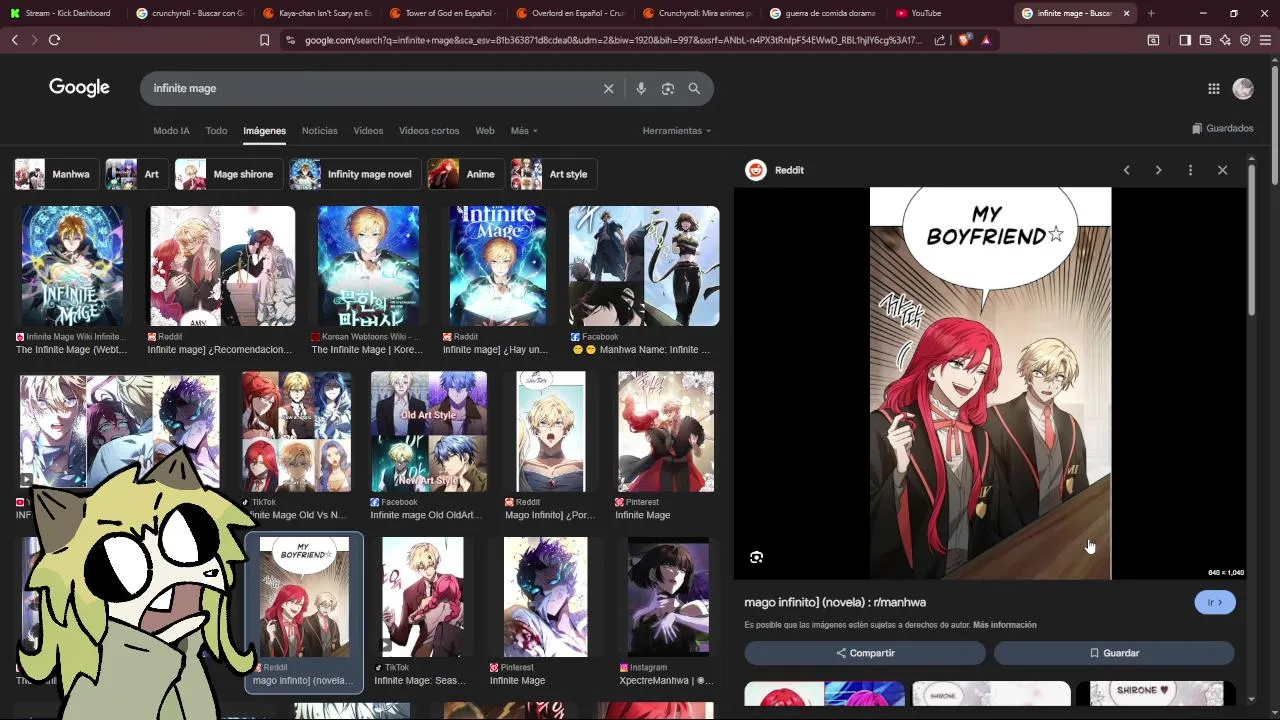Screen dimensions: 1280x720
Task: Show previous image in preview panel
Action: click(x=1126, y=170)
